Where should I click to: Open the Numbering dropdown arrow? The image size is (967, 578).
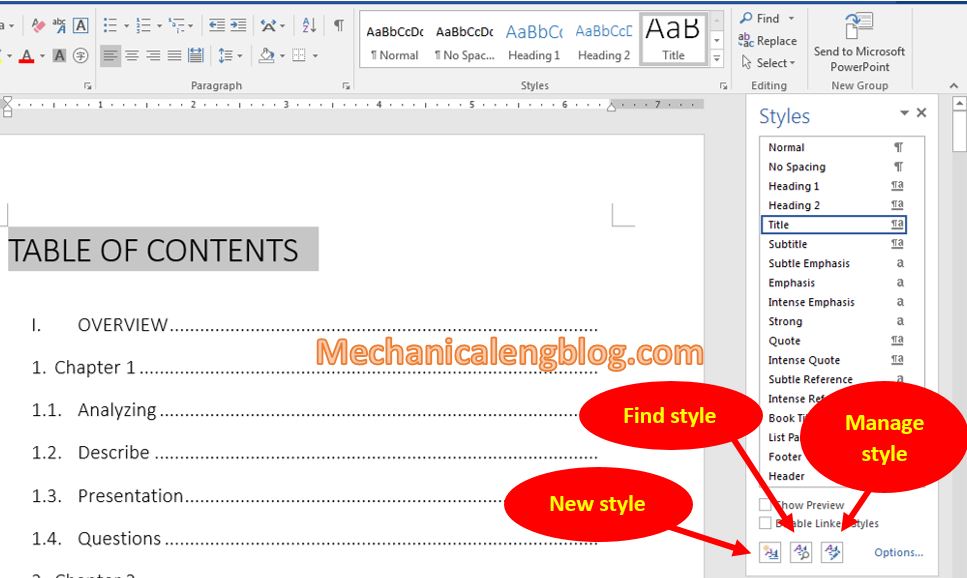point(159,26)
